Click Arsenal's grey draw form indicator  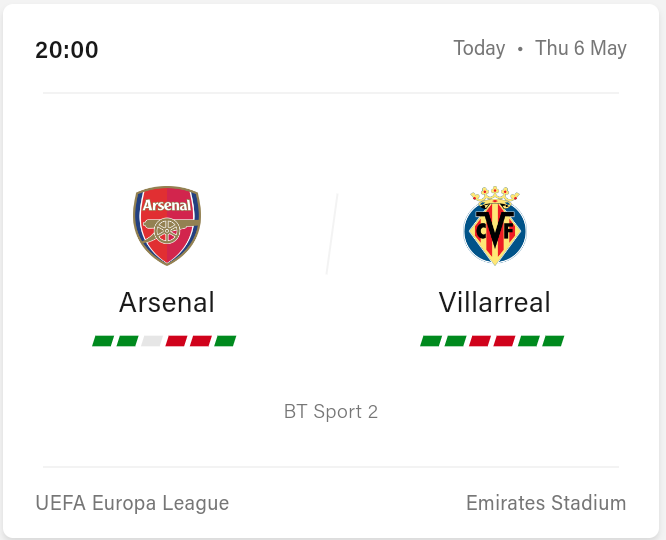pos(152,341)
